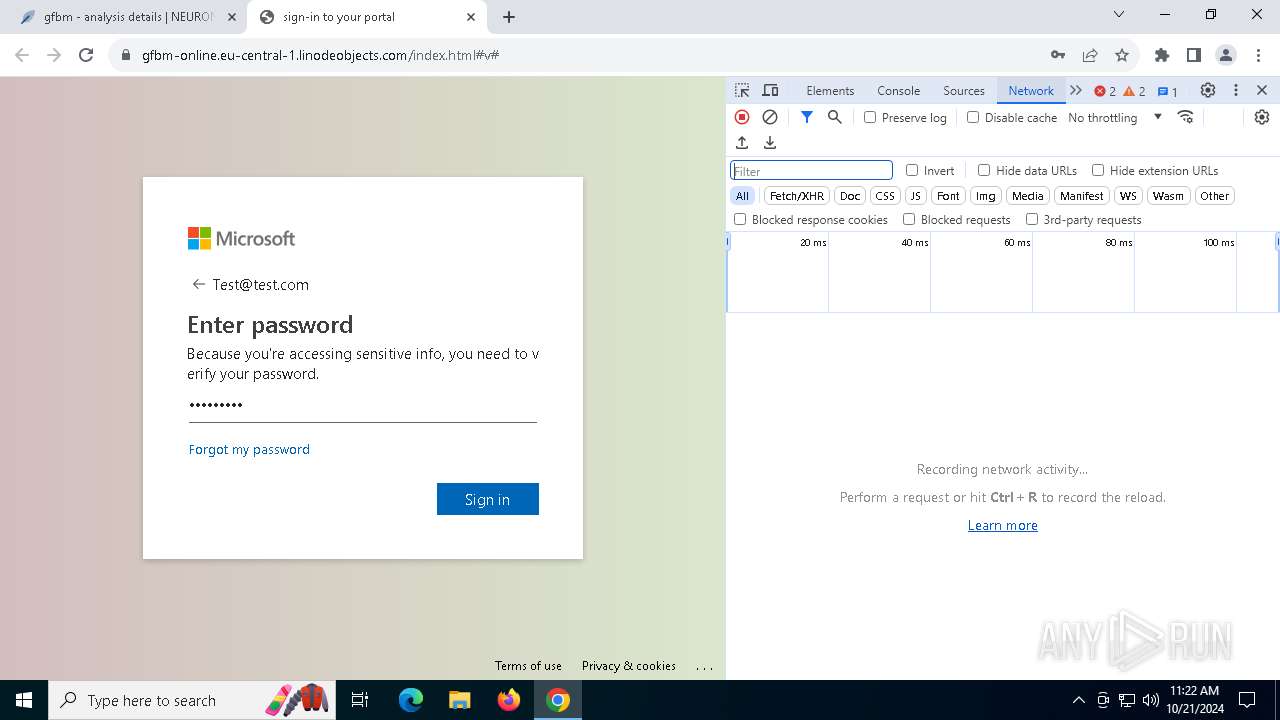1280x720 pixels.
Task: Open the network conditions wifi icon
Action: 1186,117
